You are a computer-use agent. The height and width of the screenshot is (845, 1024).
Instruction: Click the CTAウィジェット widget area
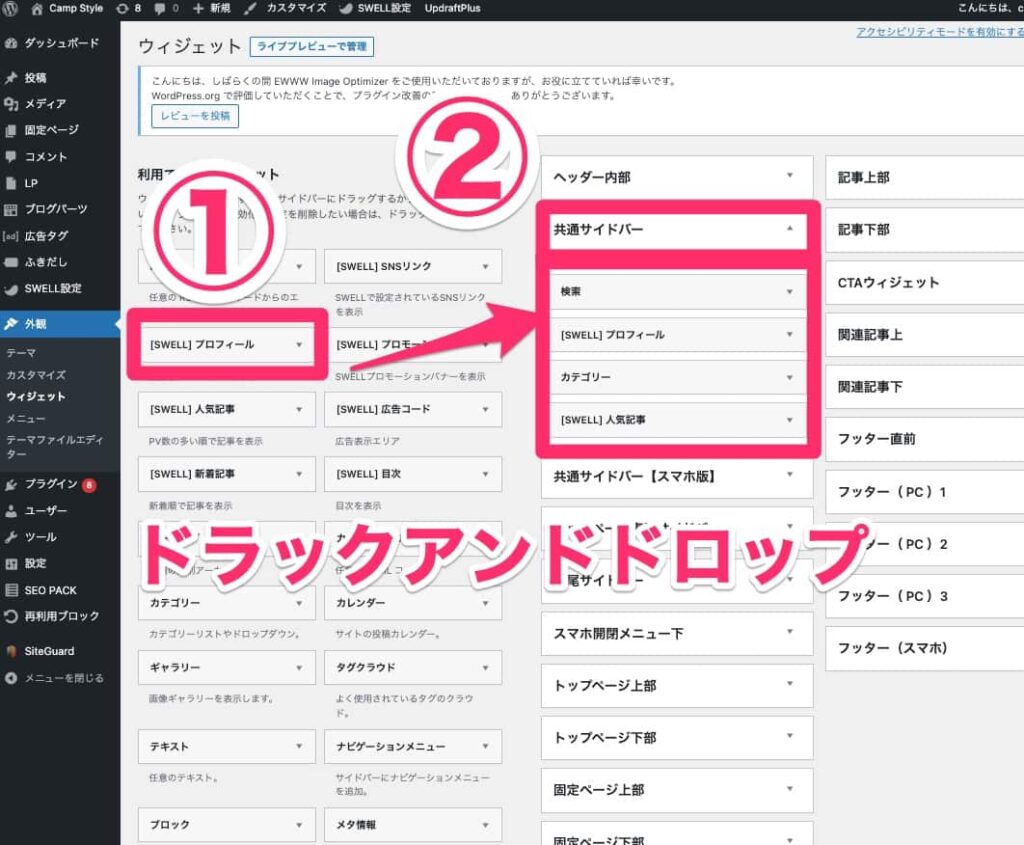[x=925, y=283]
